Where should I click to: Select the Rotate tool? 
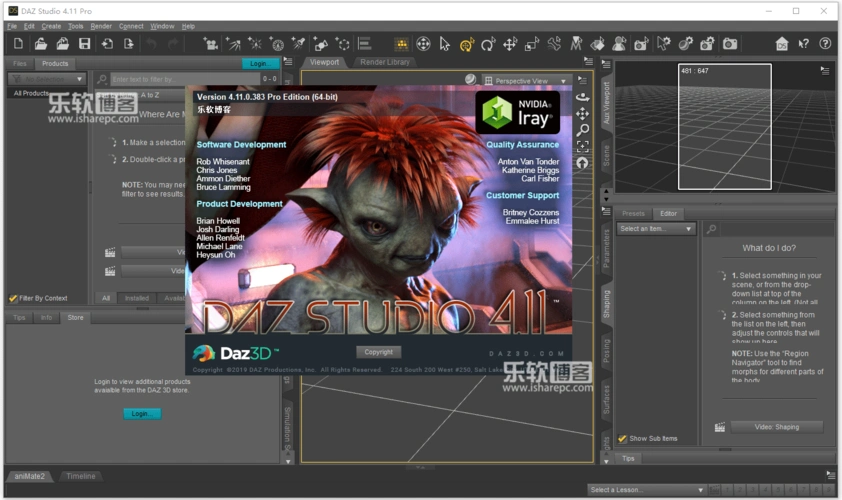488,44
